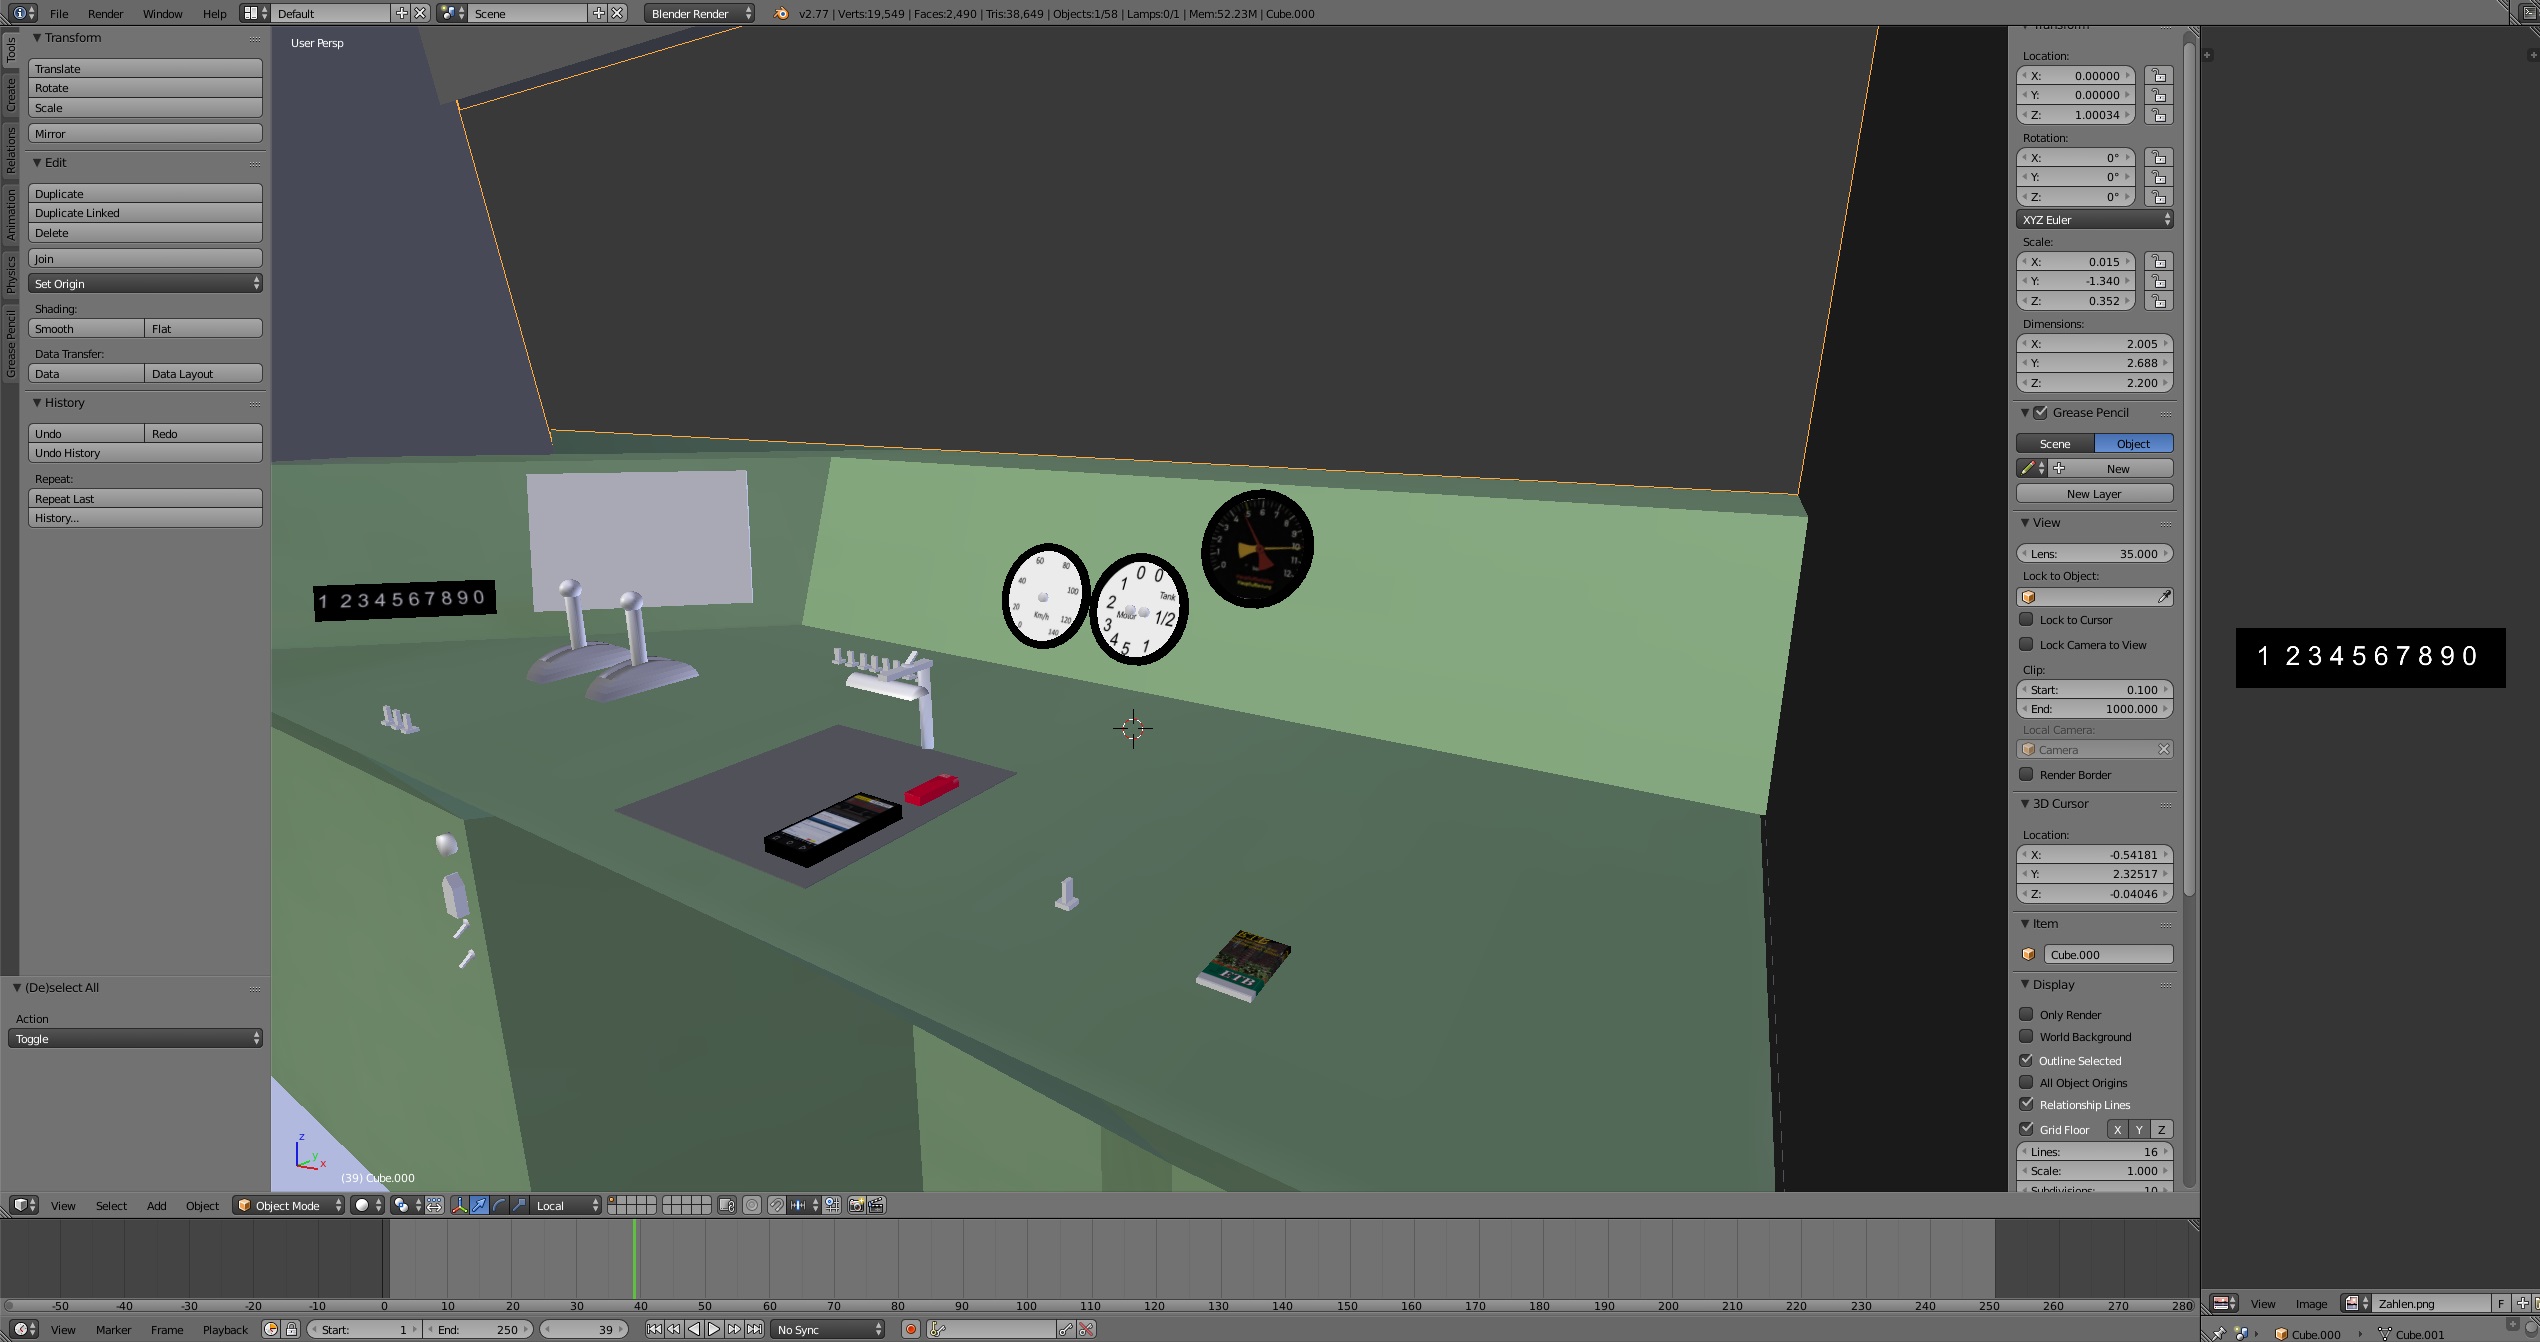Screen dimensions: 2540x1342
Task: Uncheck Outline Selected option
Action: (x=2027, y=1060)
